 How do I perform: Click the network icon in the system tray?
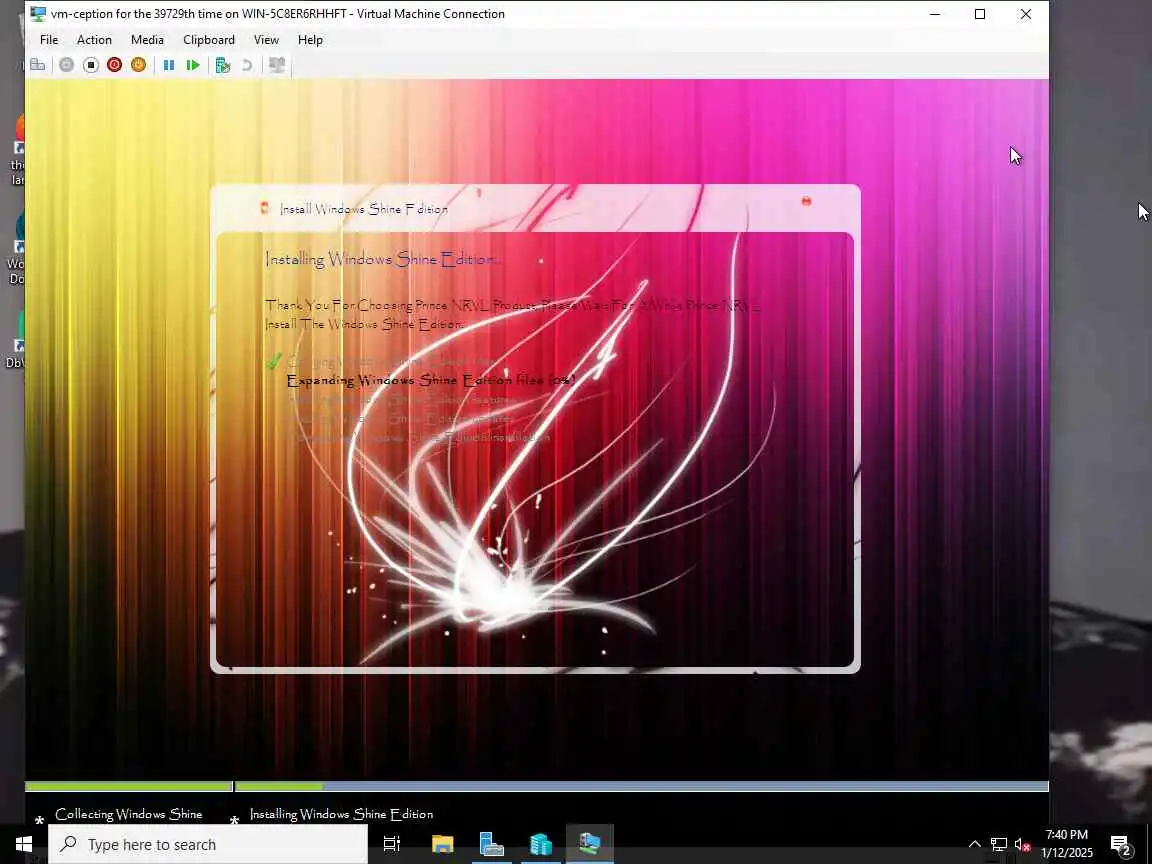pos(998,844)
